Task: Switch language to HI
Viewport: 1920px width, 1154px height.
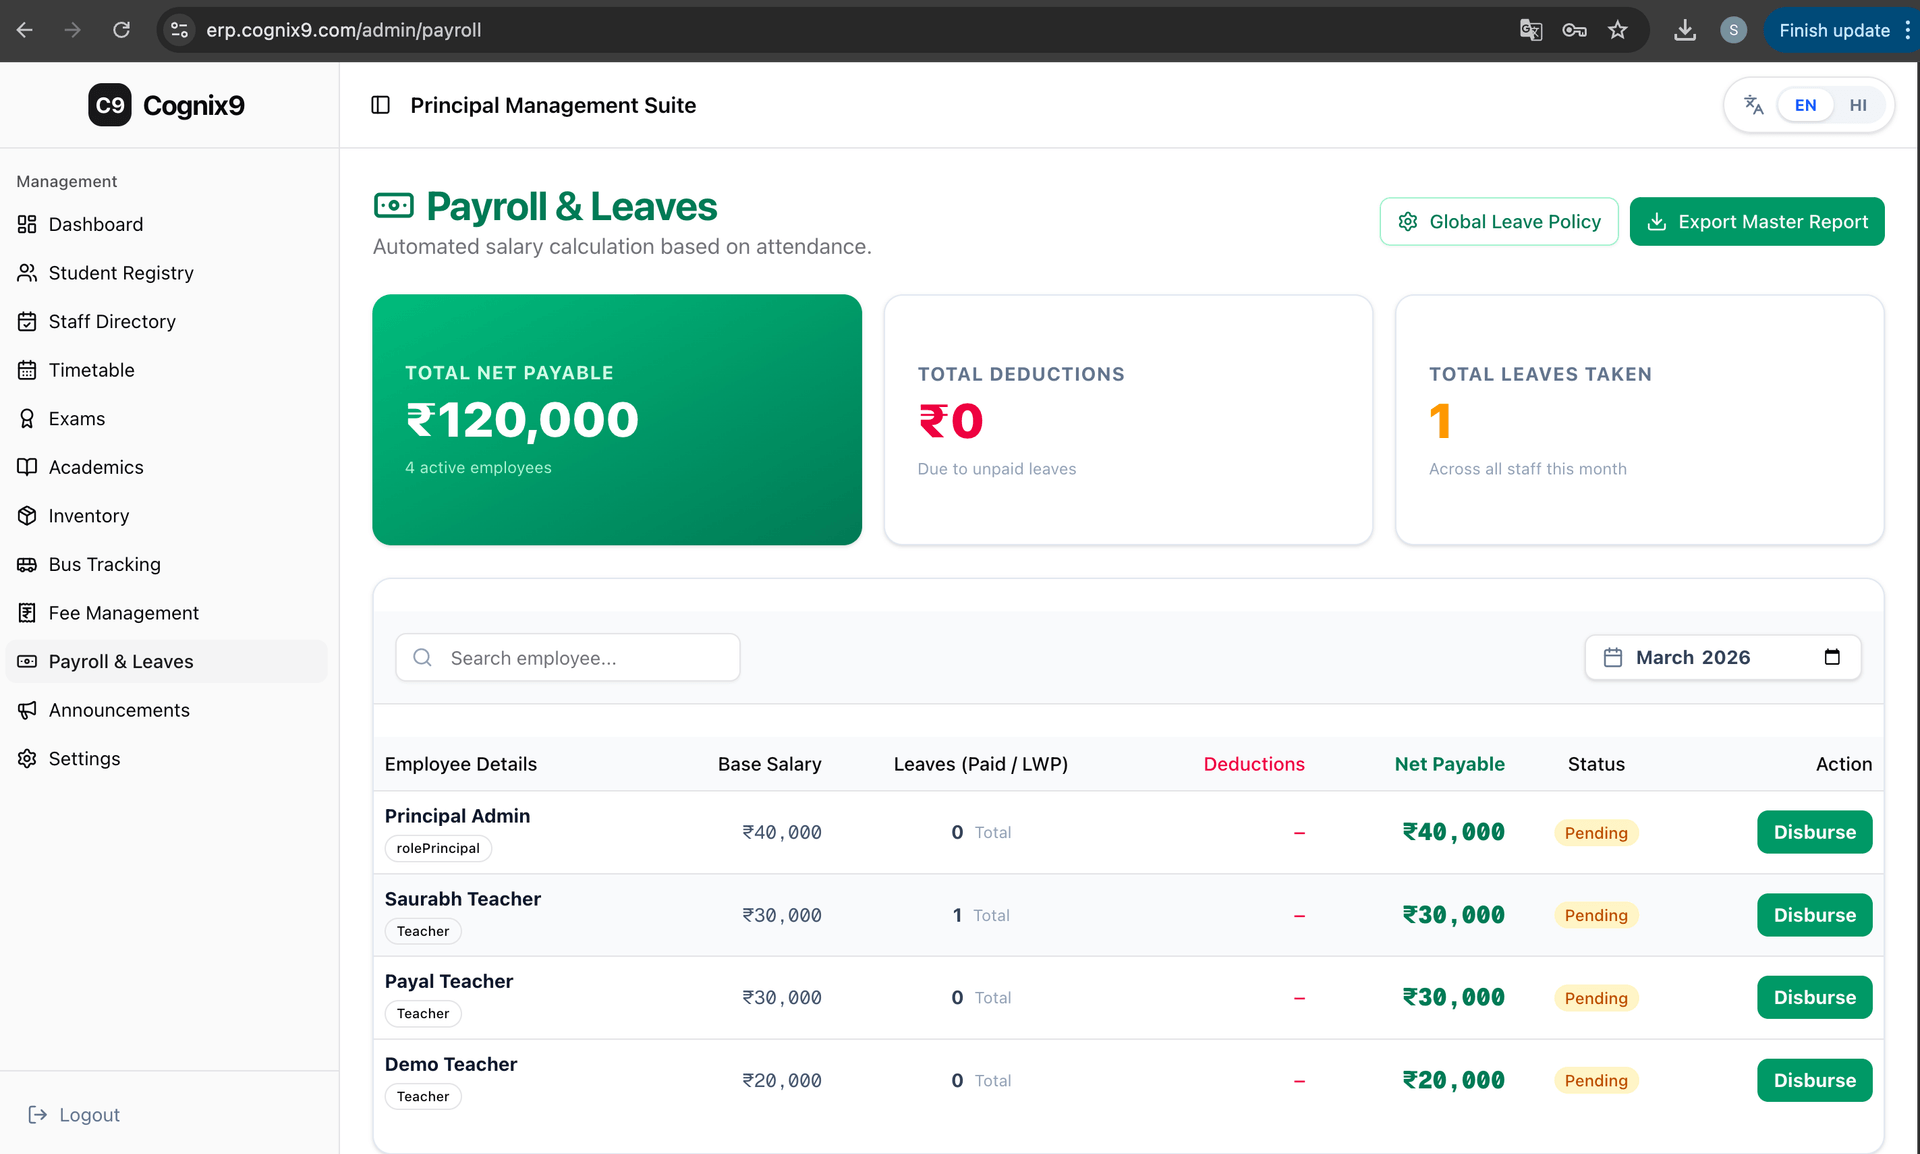Action: (1859, 104)
